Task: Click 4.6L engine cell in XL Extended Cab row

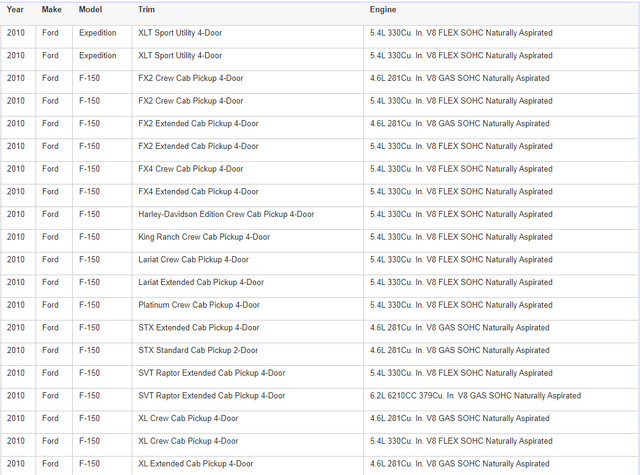Action: point(460,464)
